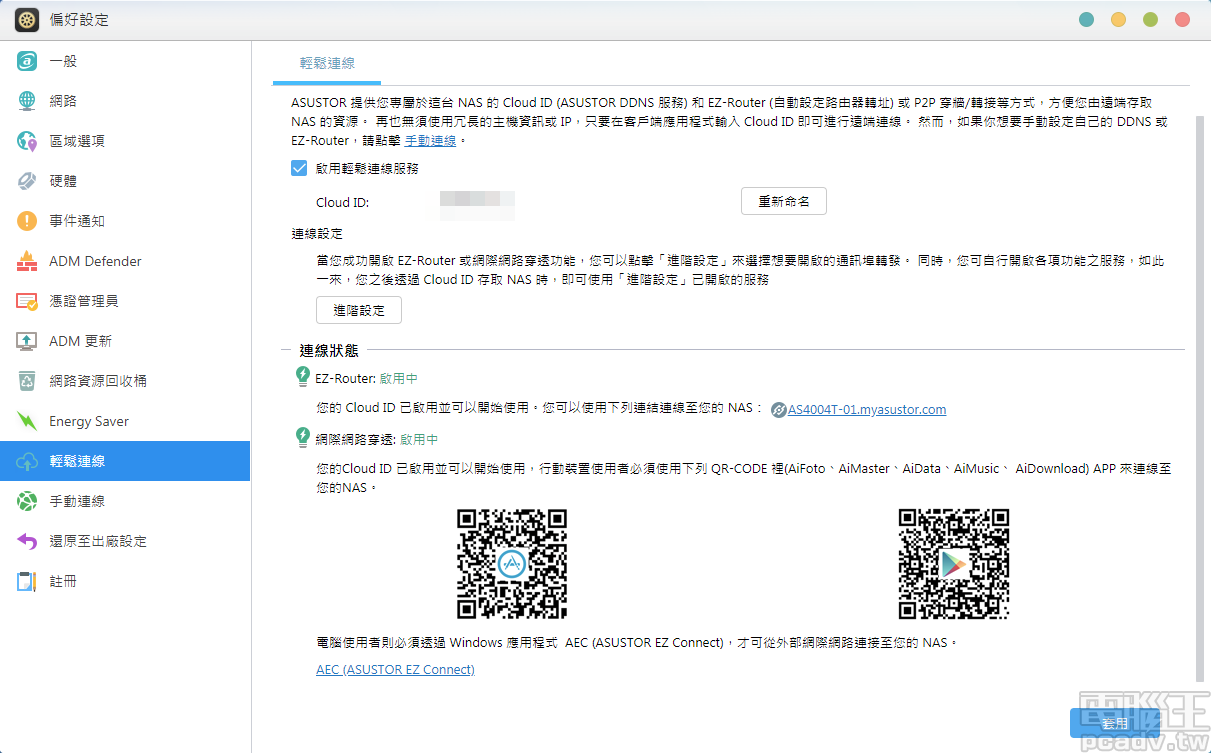The width and height of the screenshot is (1211, 753).
Task: Click the 偏好設定 gear icon
Action: pos(27,18)
